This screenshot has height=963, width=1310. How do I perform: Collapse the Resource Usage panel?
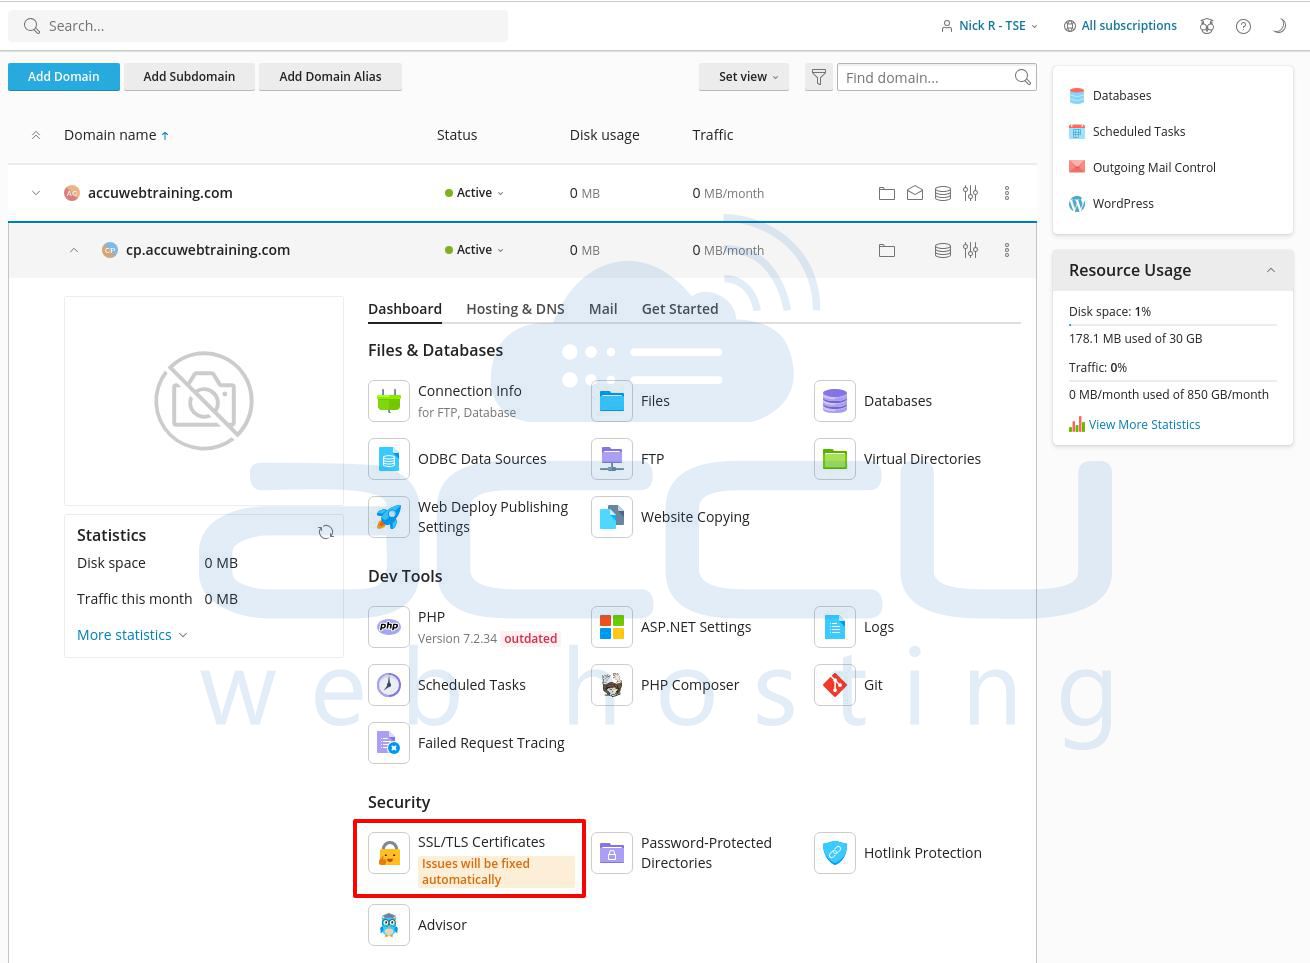coord(1271,270)
